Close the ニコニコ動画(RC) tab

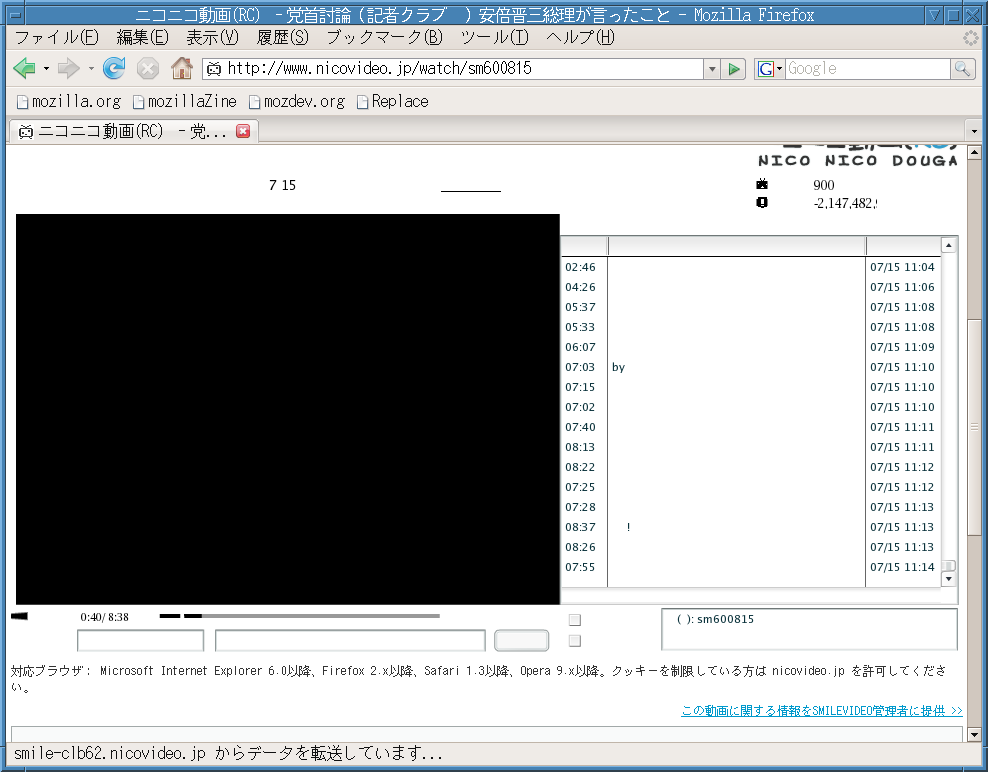(x=243, y=130)
